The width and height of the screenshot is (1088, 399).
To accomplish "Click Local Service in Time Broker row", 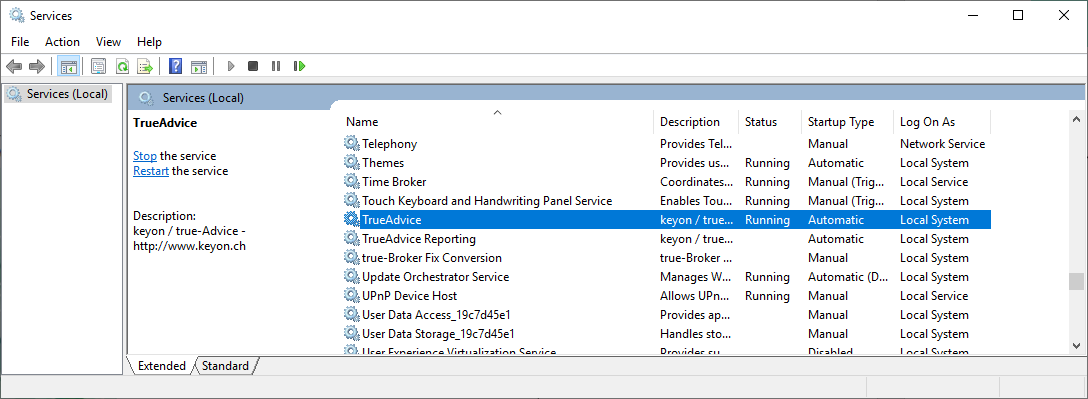I will (934, 182).
